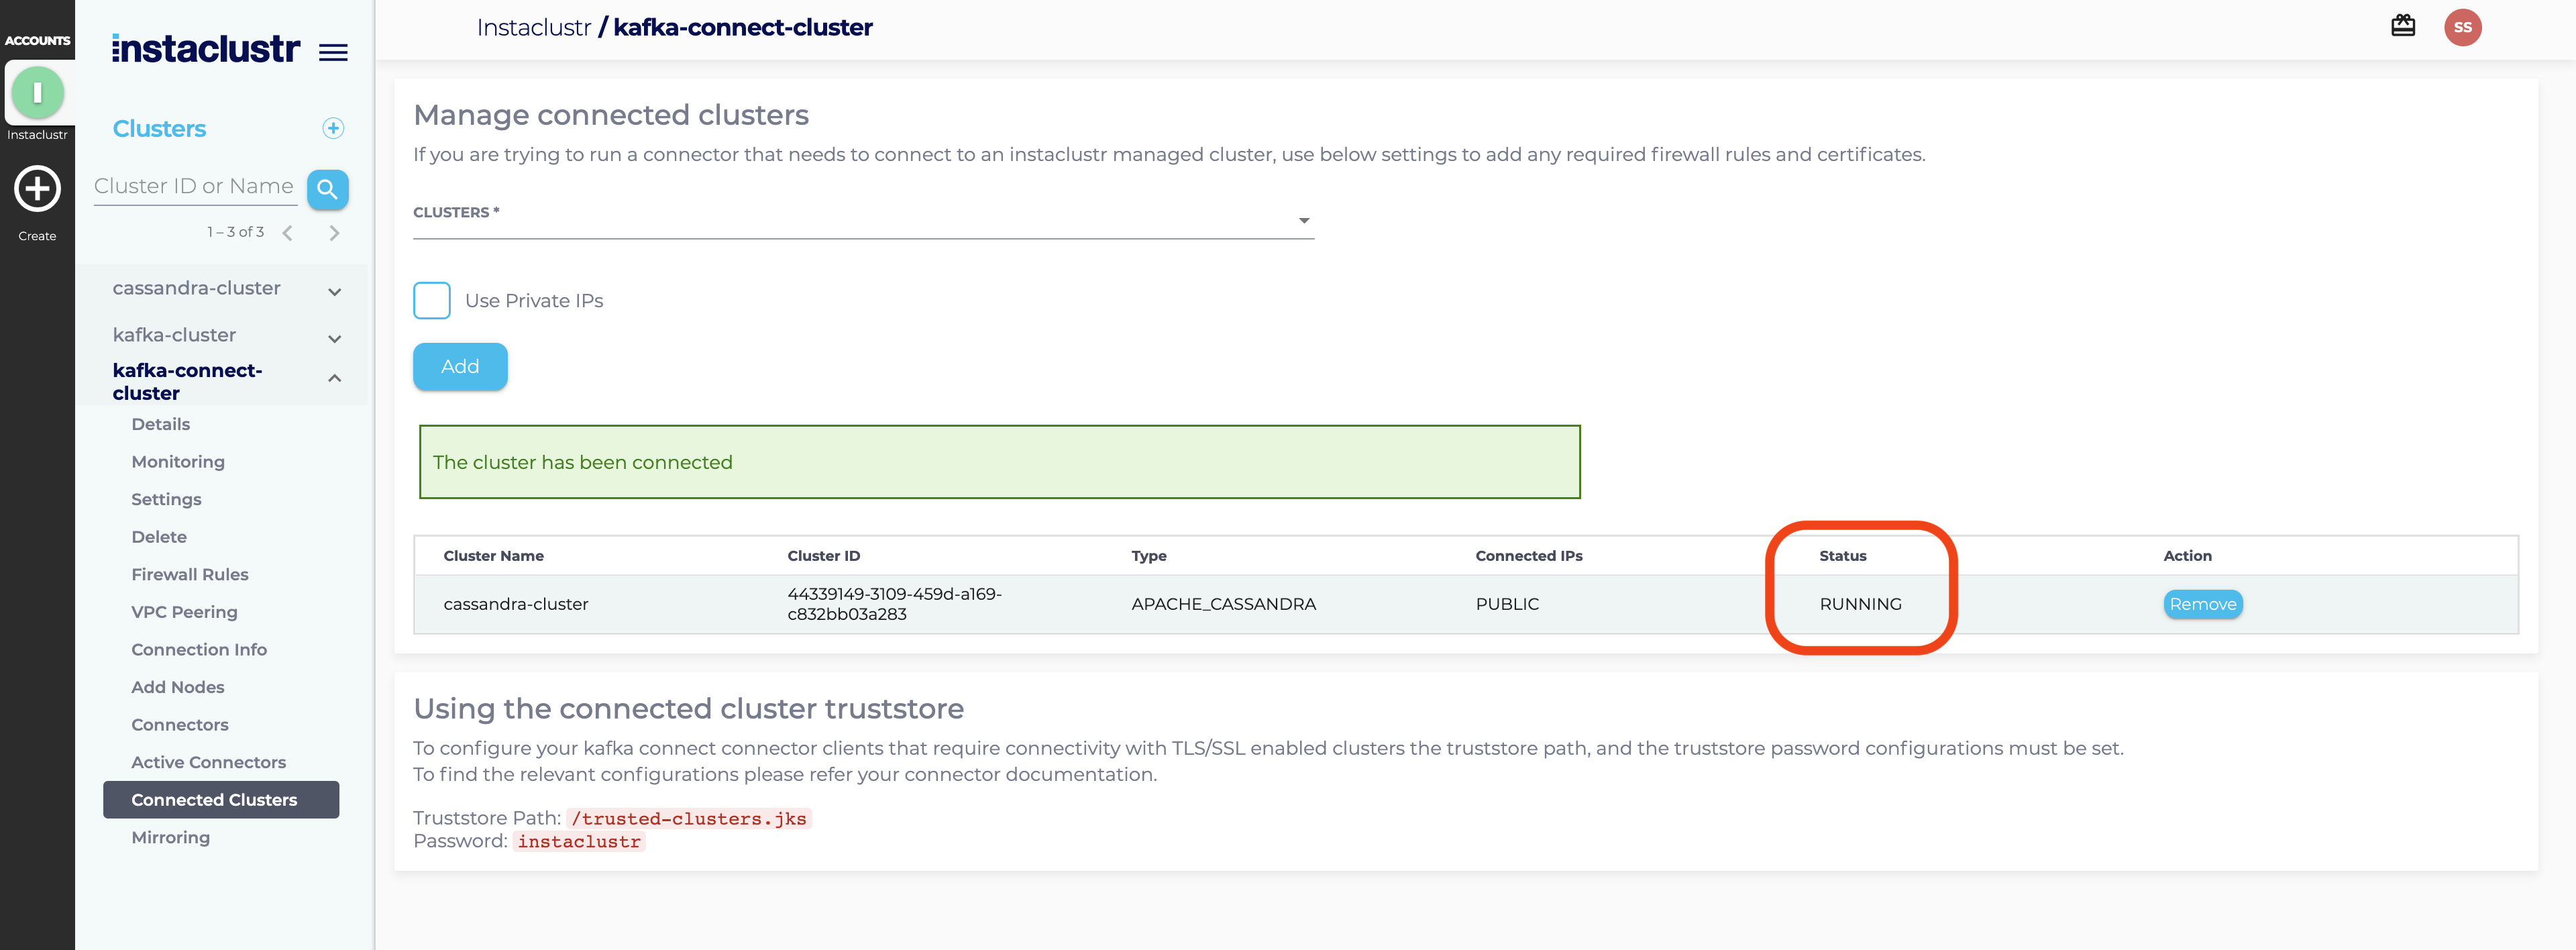The image size is (2576, 950).
Task: Expand the kafka-cluster sidebar entry
Action: tap(334, 338)
